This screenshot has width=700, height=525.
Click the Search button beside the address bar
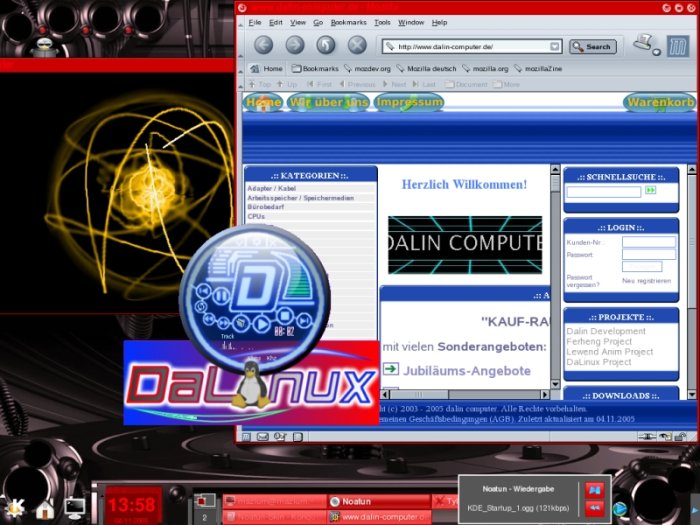pos(592,46)
